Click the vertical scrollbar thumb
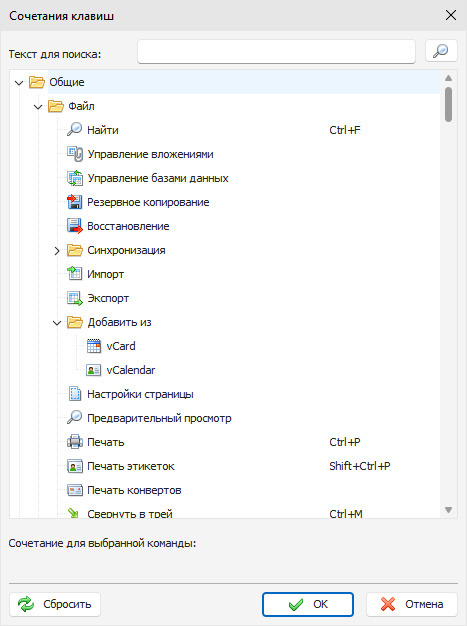The width and height of the screenshot is (467, 626). pos(448,104)
